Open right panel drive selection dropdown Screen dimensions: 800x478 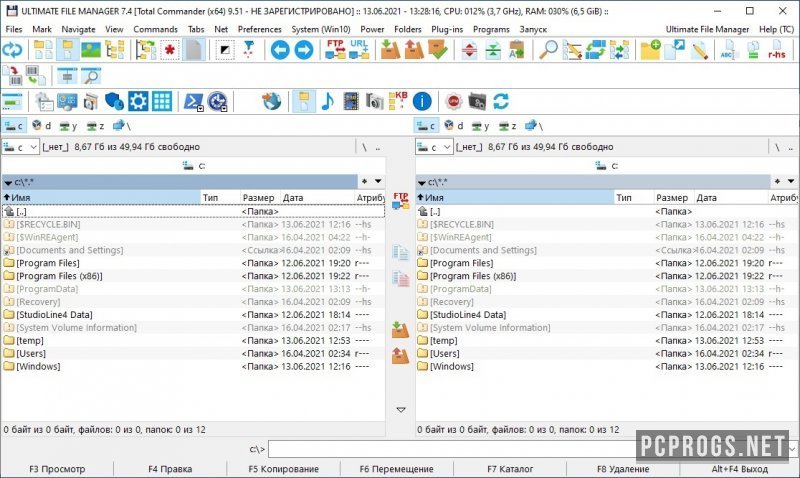pos(434,147)
